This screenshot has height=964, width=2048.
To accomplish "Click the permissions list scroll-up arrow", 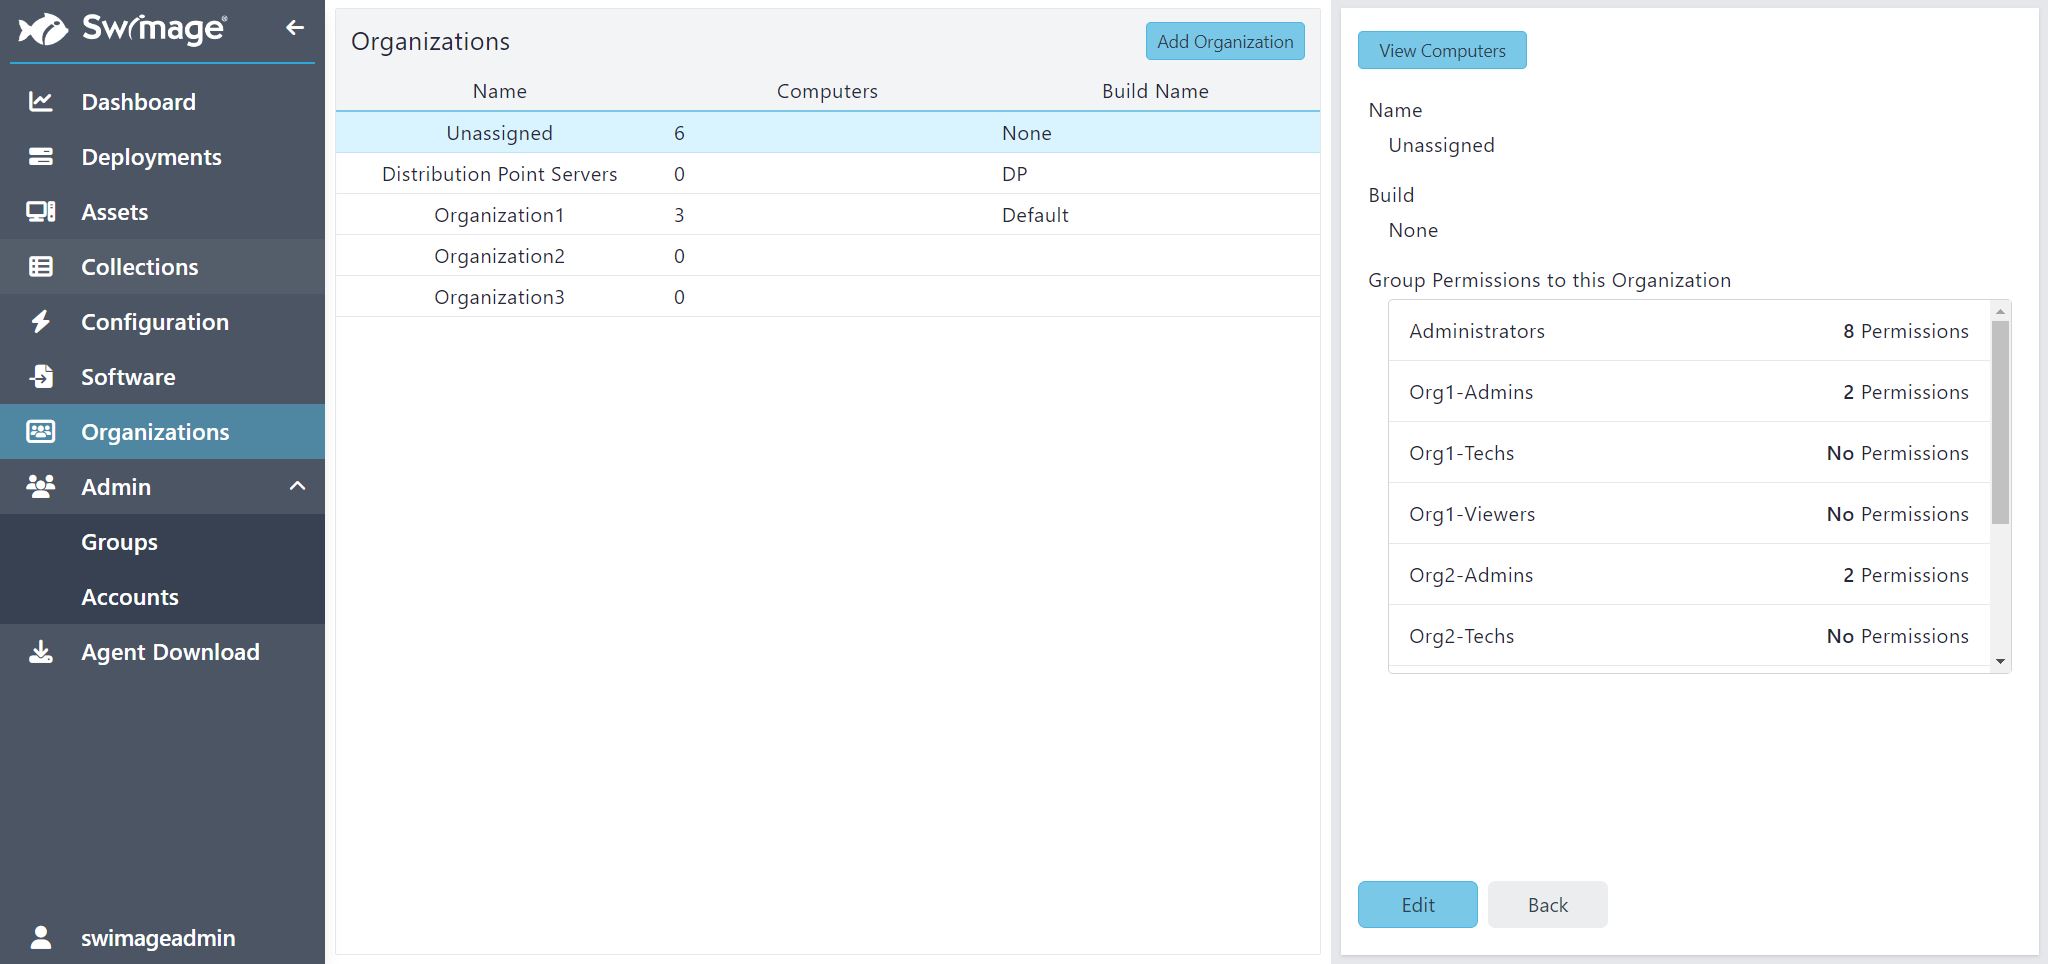I will click(x=2000, y=311).
